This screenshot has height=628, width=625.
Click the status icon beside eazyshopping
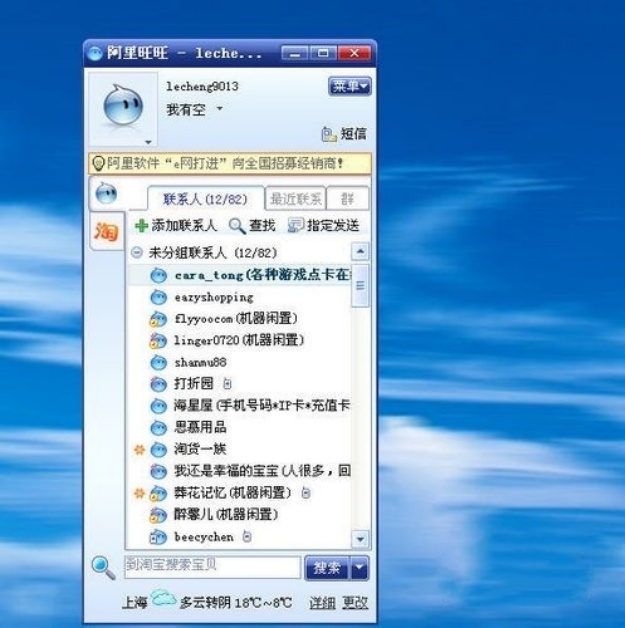point(158,297)
